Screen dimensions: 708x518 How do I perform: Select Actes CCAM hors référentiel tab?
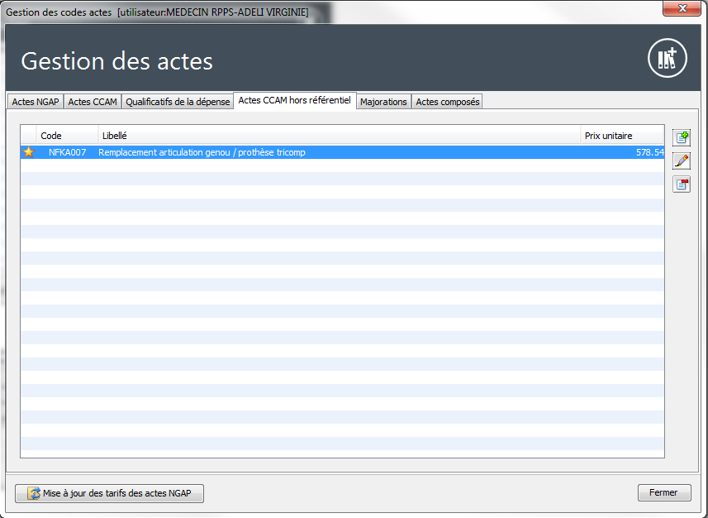[294, 101]
